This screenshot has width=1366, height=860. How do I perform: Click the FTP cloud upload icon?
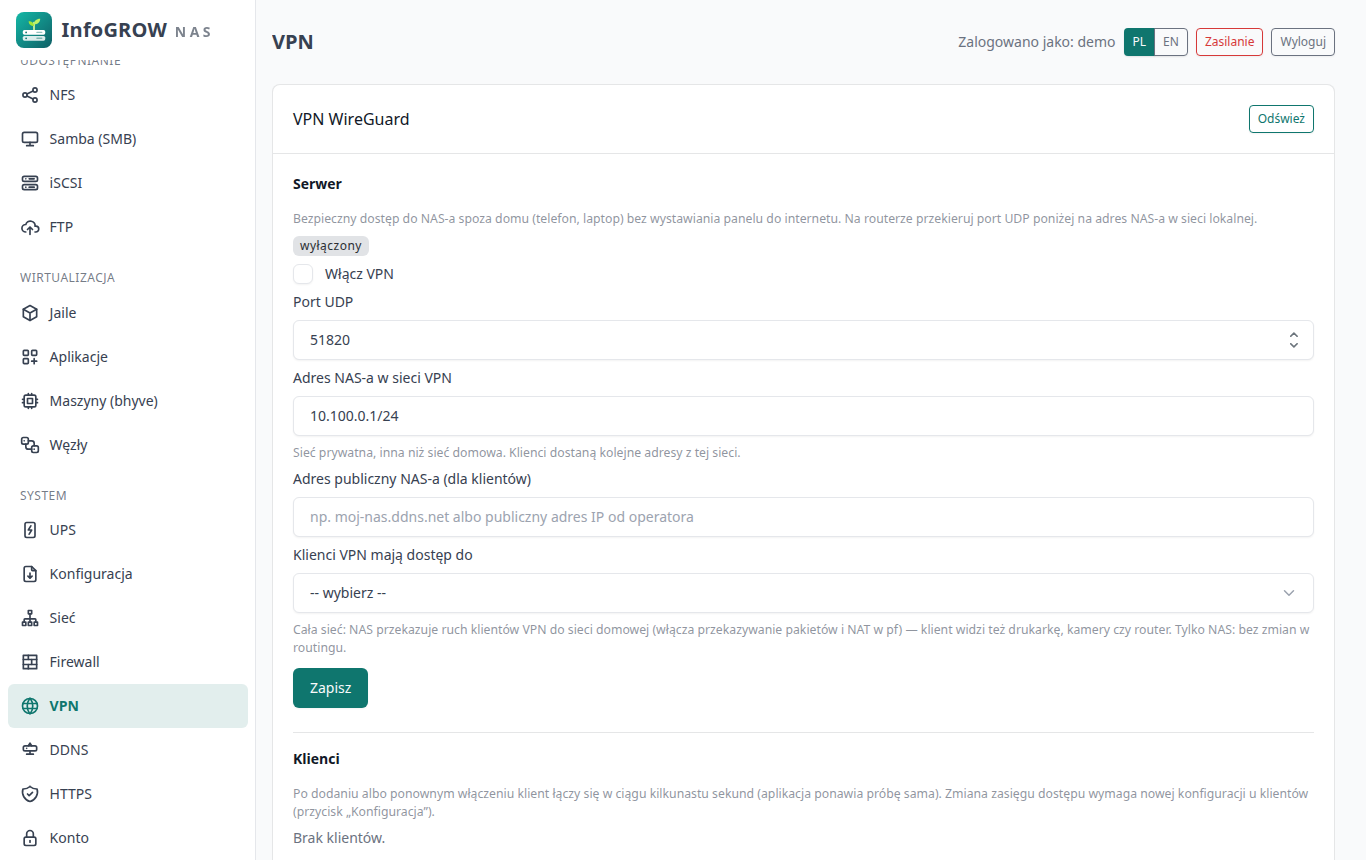click(x=30, y=227)
